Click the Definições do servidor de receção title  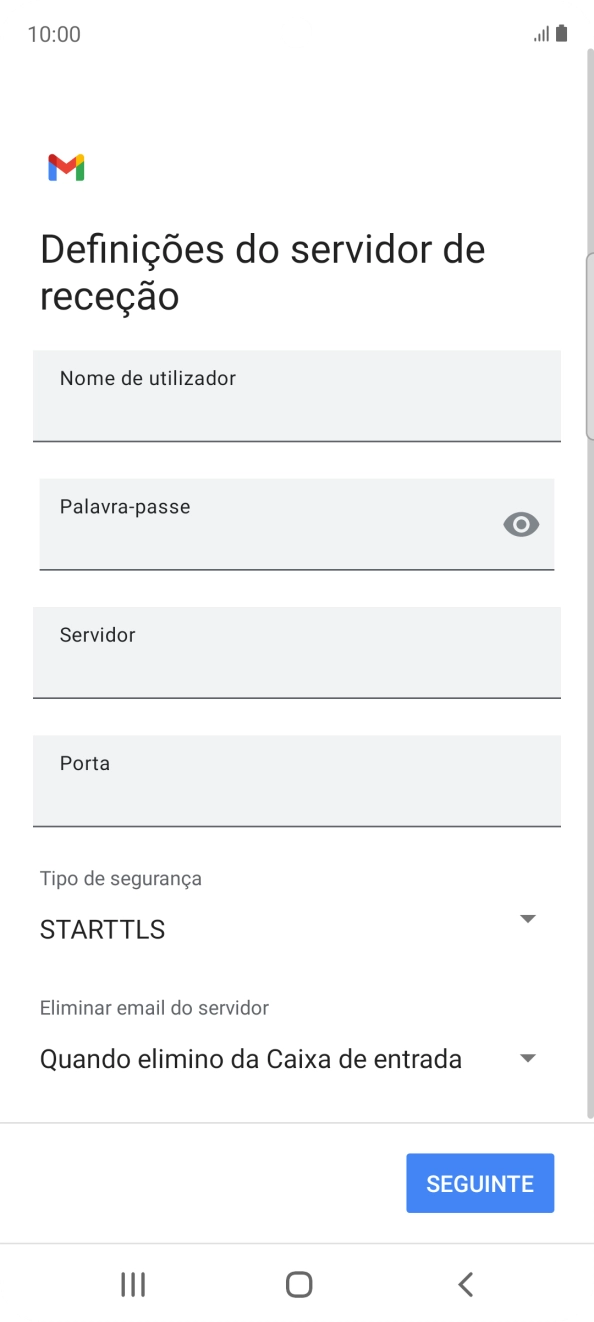pos(261,271)
